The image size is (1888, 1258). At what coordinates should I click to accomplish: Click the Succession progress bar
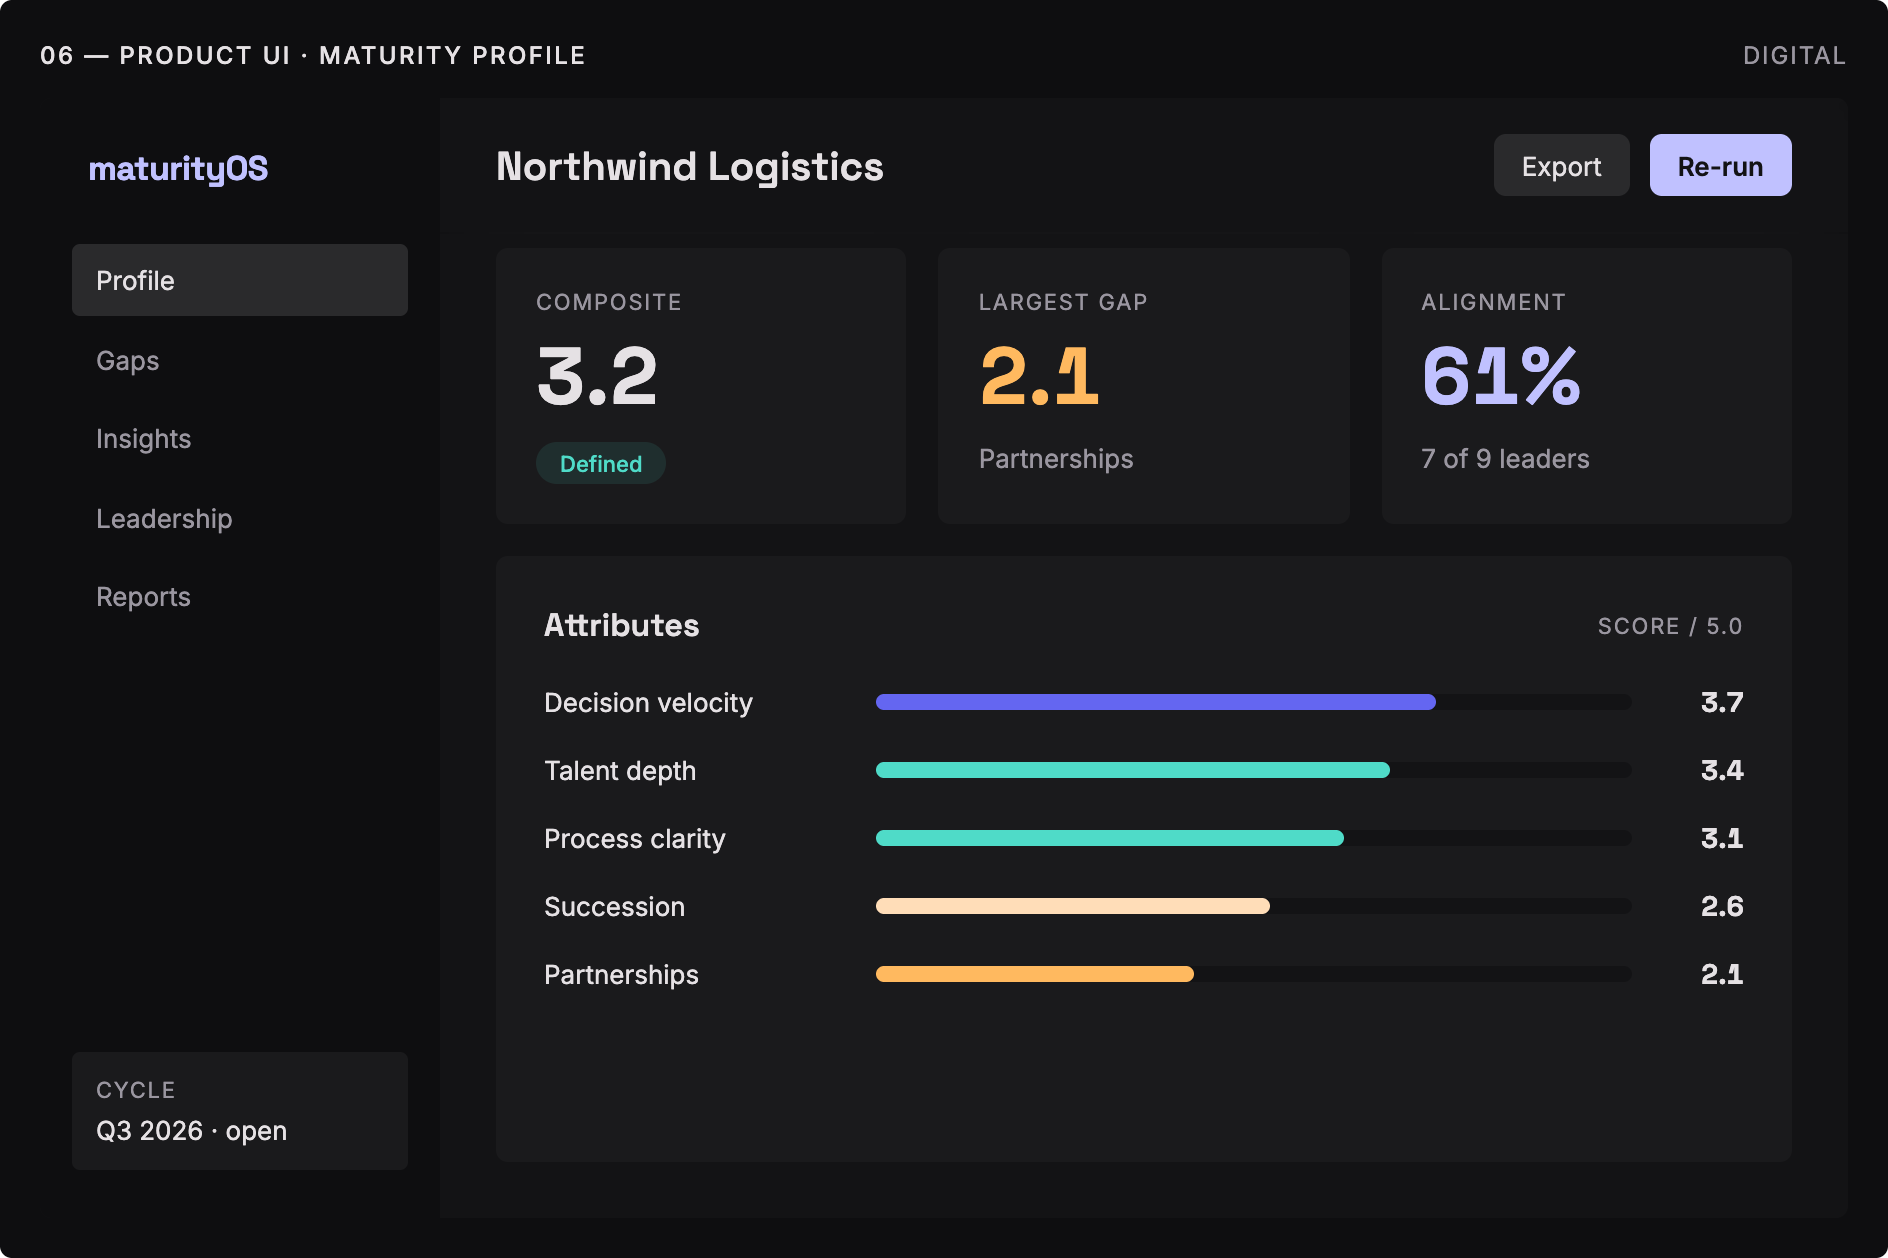point(1253,906)
